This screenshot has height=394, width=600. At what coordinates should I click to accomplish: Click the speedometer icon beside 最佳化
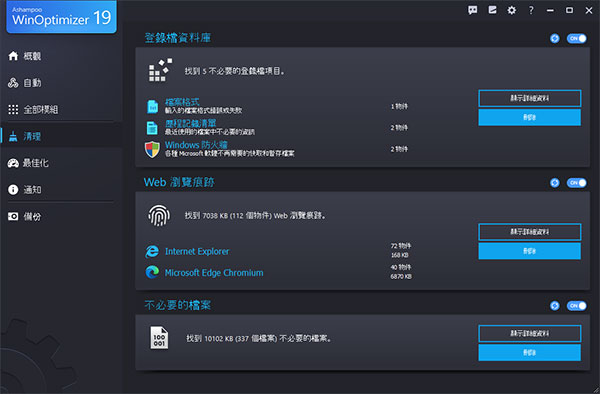[x=13, y=163]
